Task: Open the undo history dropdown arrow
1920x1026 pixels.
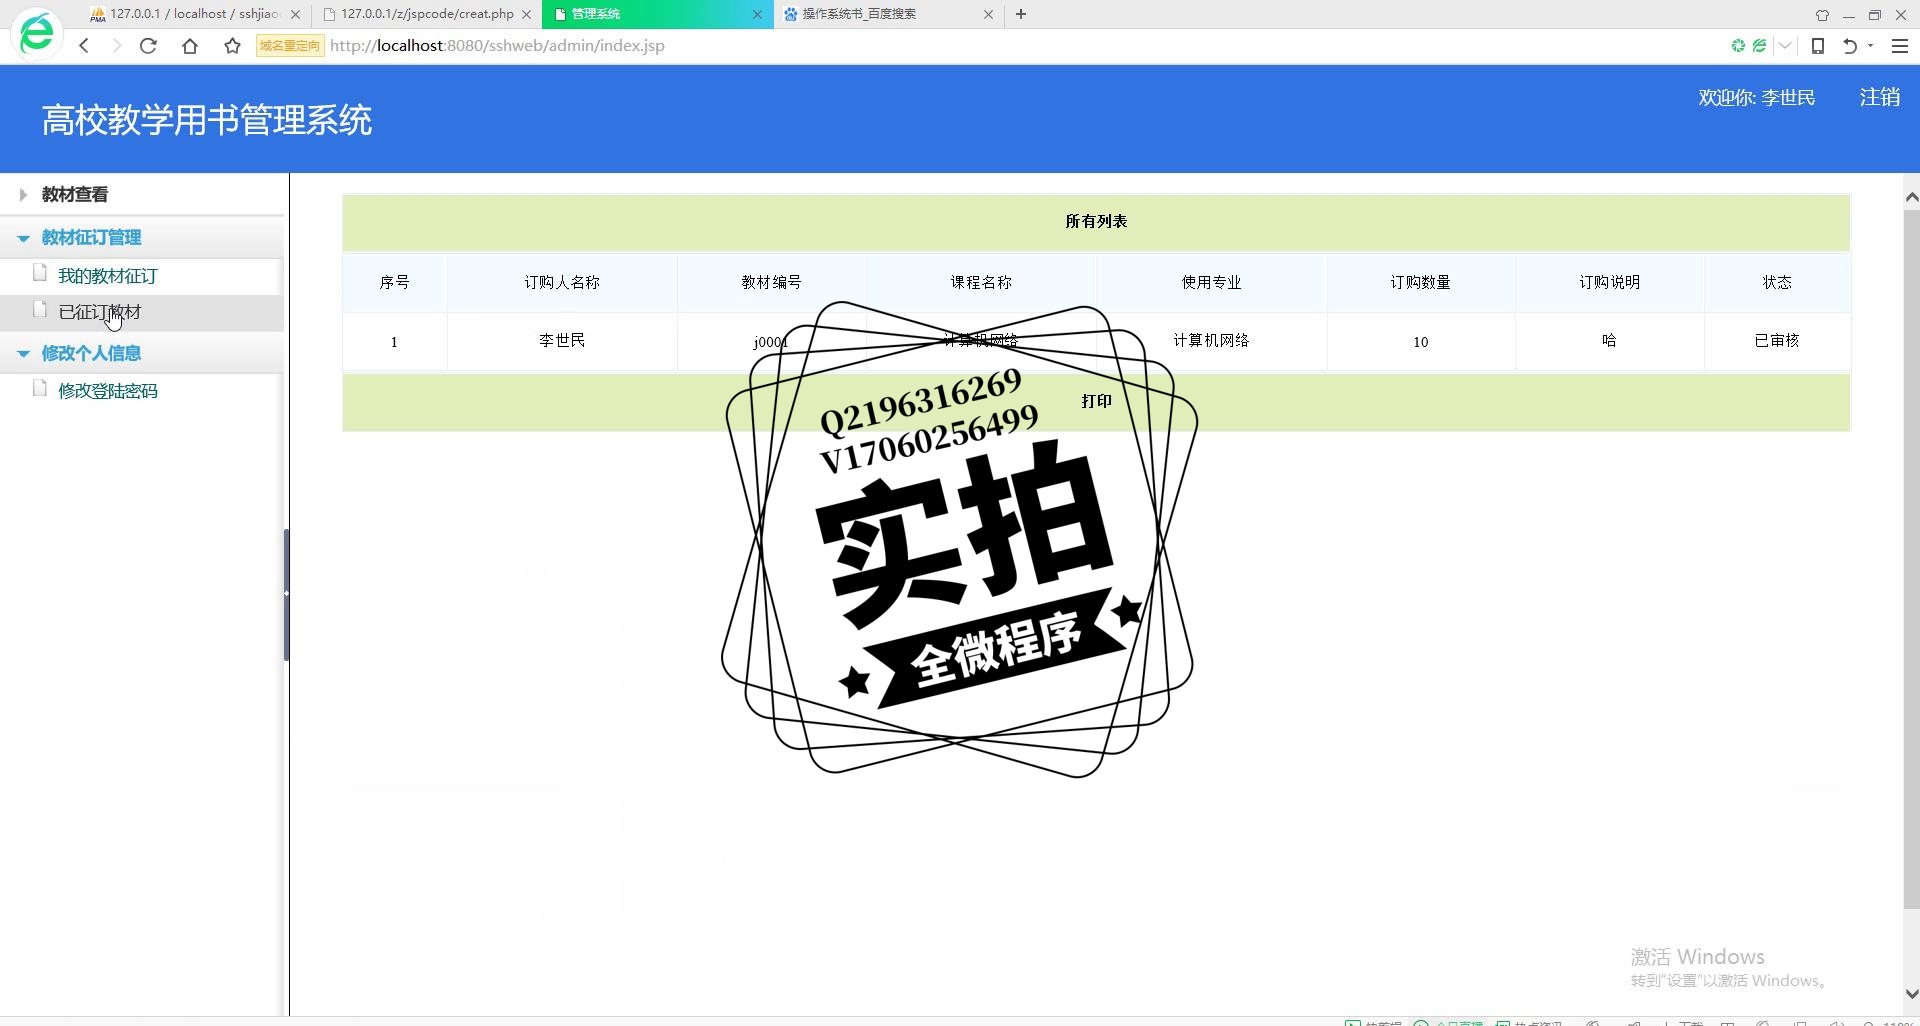Action: point(1870,46)
